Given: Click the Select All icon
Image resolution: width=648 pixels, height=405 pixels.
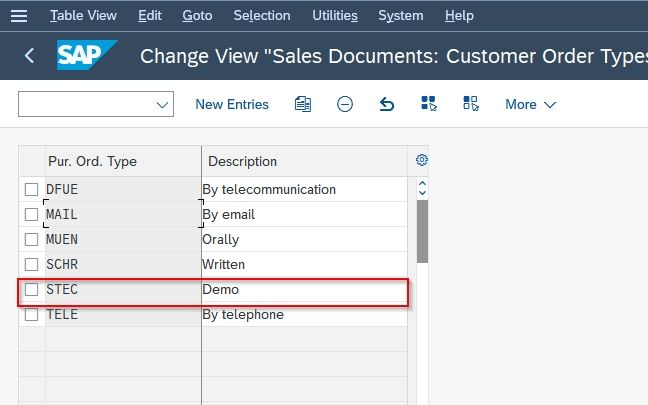Looking at the screenshot, I should [429, 103].
